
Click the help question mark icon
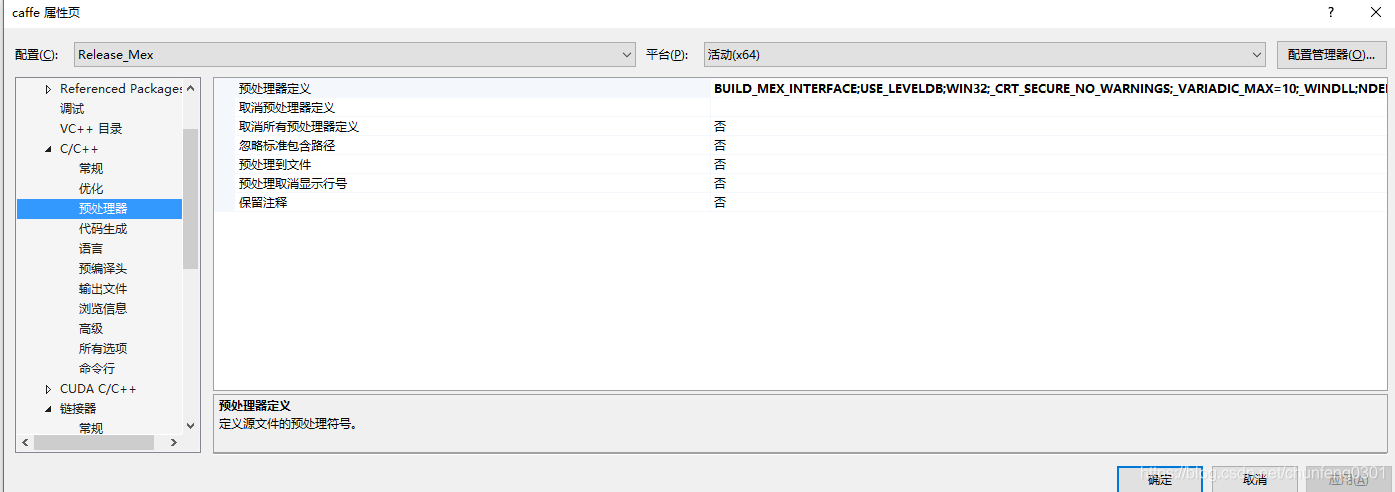(x=1330, y=12)
